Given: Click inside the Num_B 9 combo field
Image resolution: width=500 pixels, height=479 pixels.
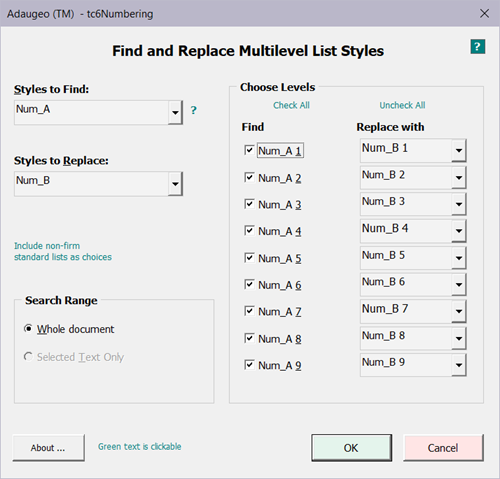Looking at the screenshot, I should (406, 365).
